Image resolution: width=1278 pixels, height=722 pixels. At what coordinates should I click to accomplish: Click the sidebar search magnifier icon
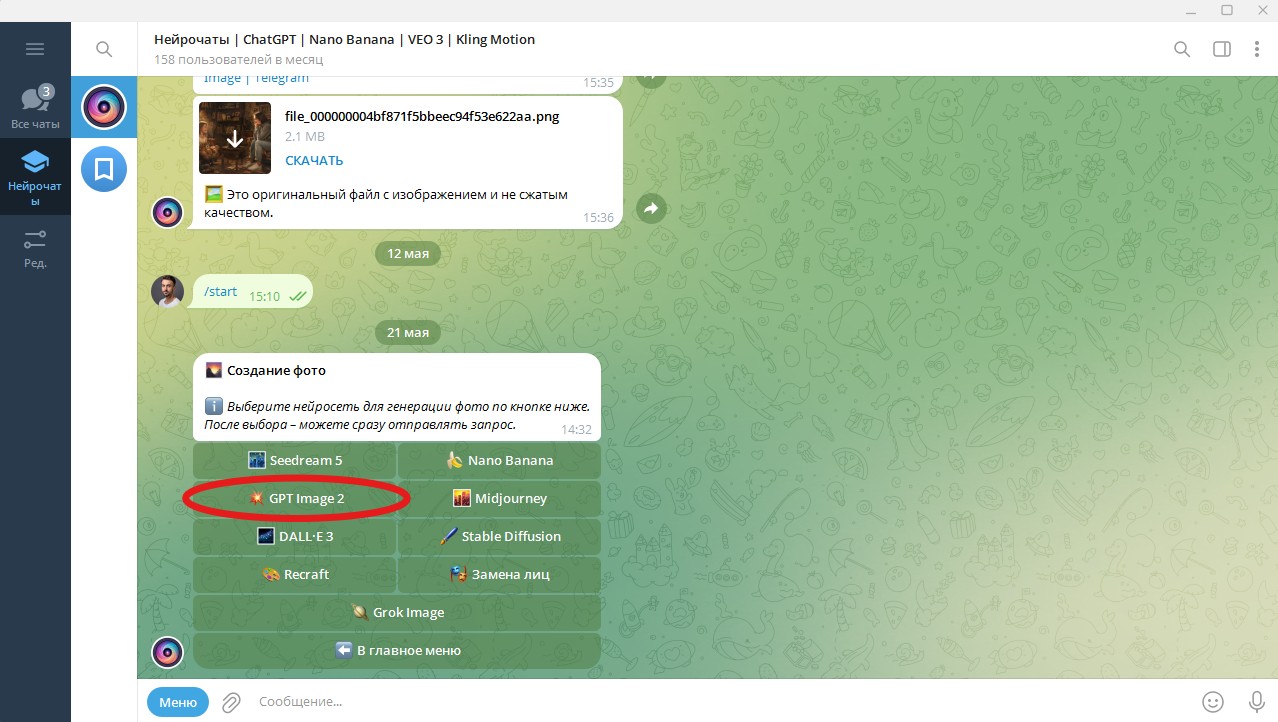(x=104, y=49)
